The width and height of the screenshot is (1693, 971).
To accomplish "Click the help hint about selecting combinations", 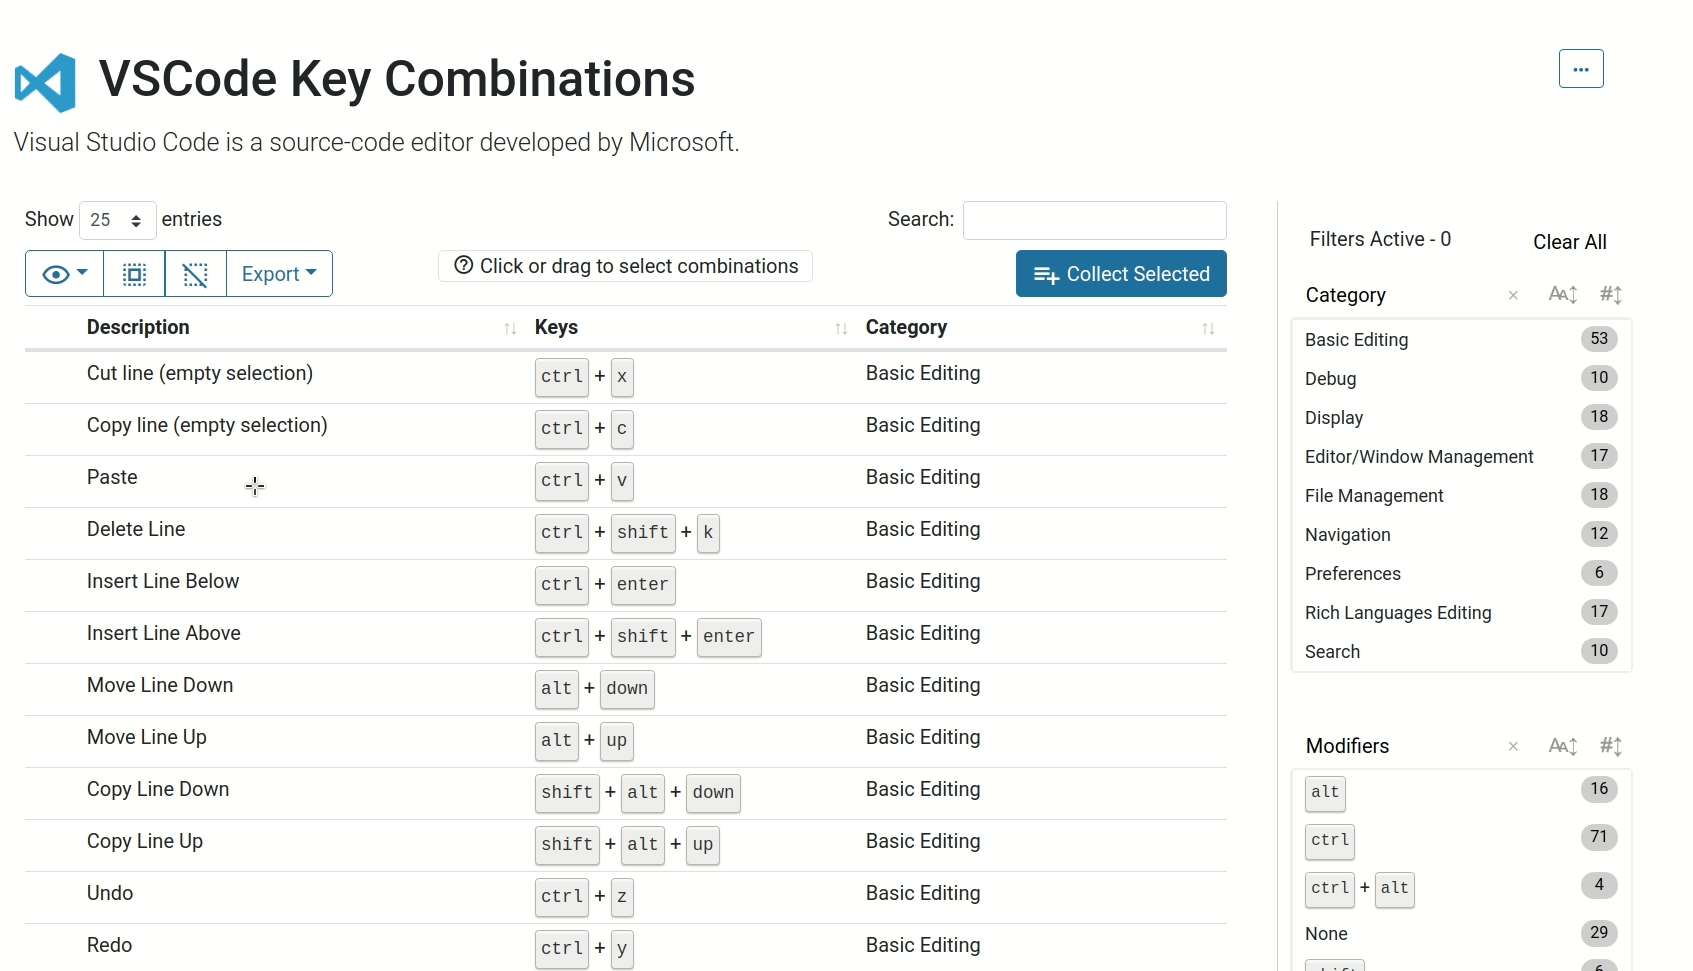I will [626, 266].
